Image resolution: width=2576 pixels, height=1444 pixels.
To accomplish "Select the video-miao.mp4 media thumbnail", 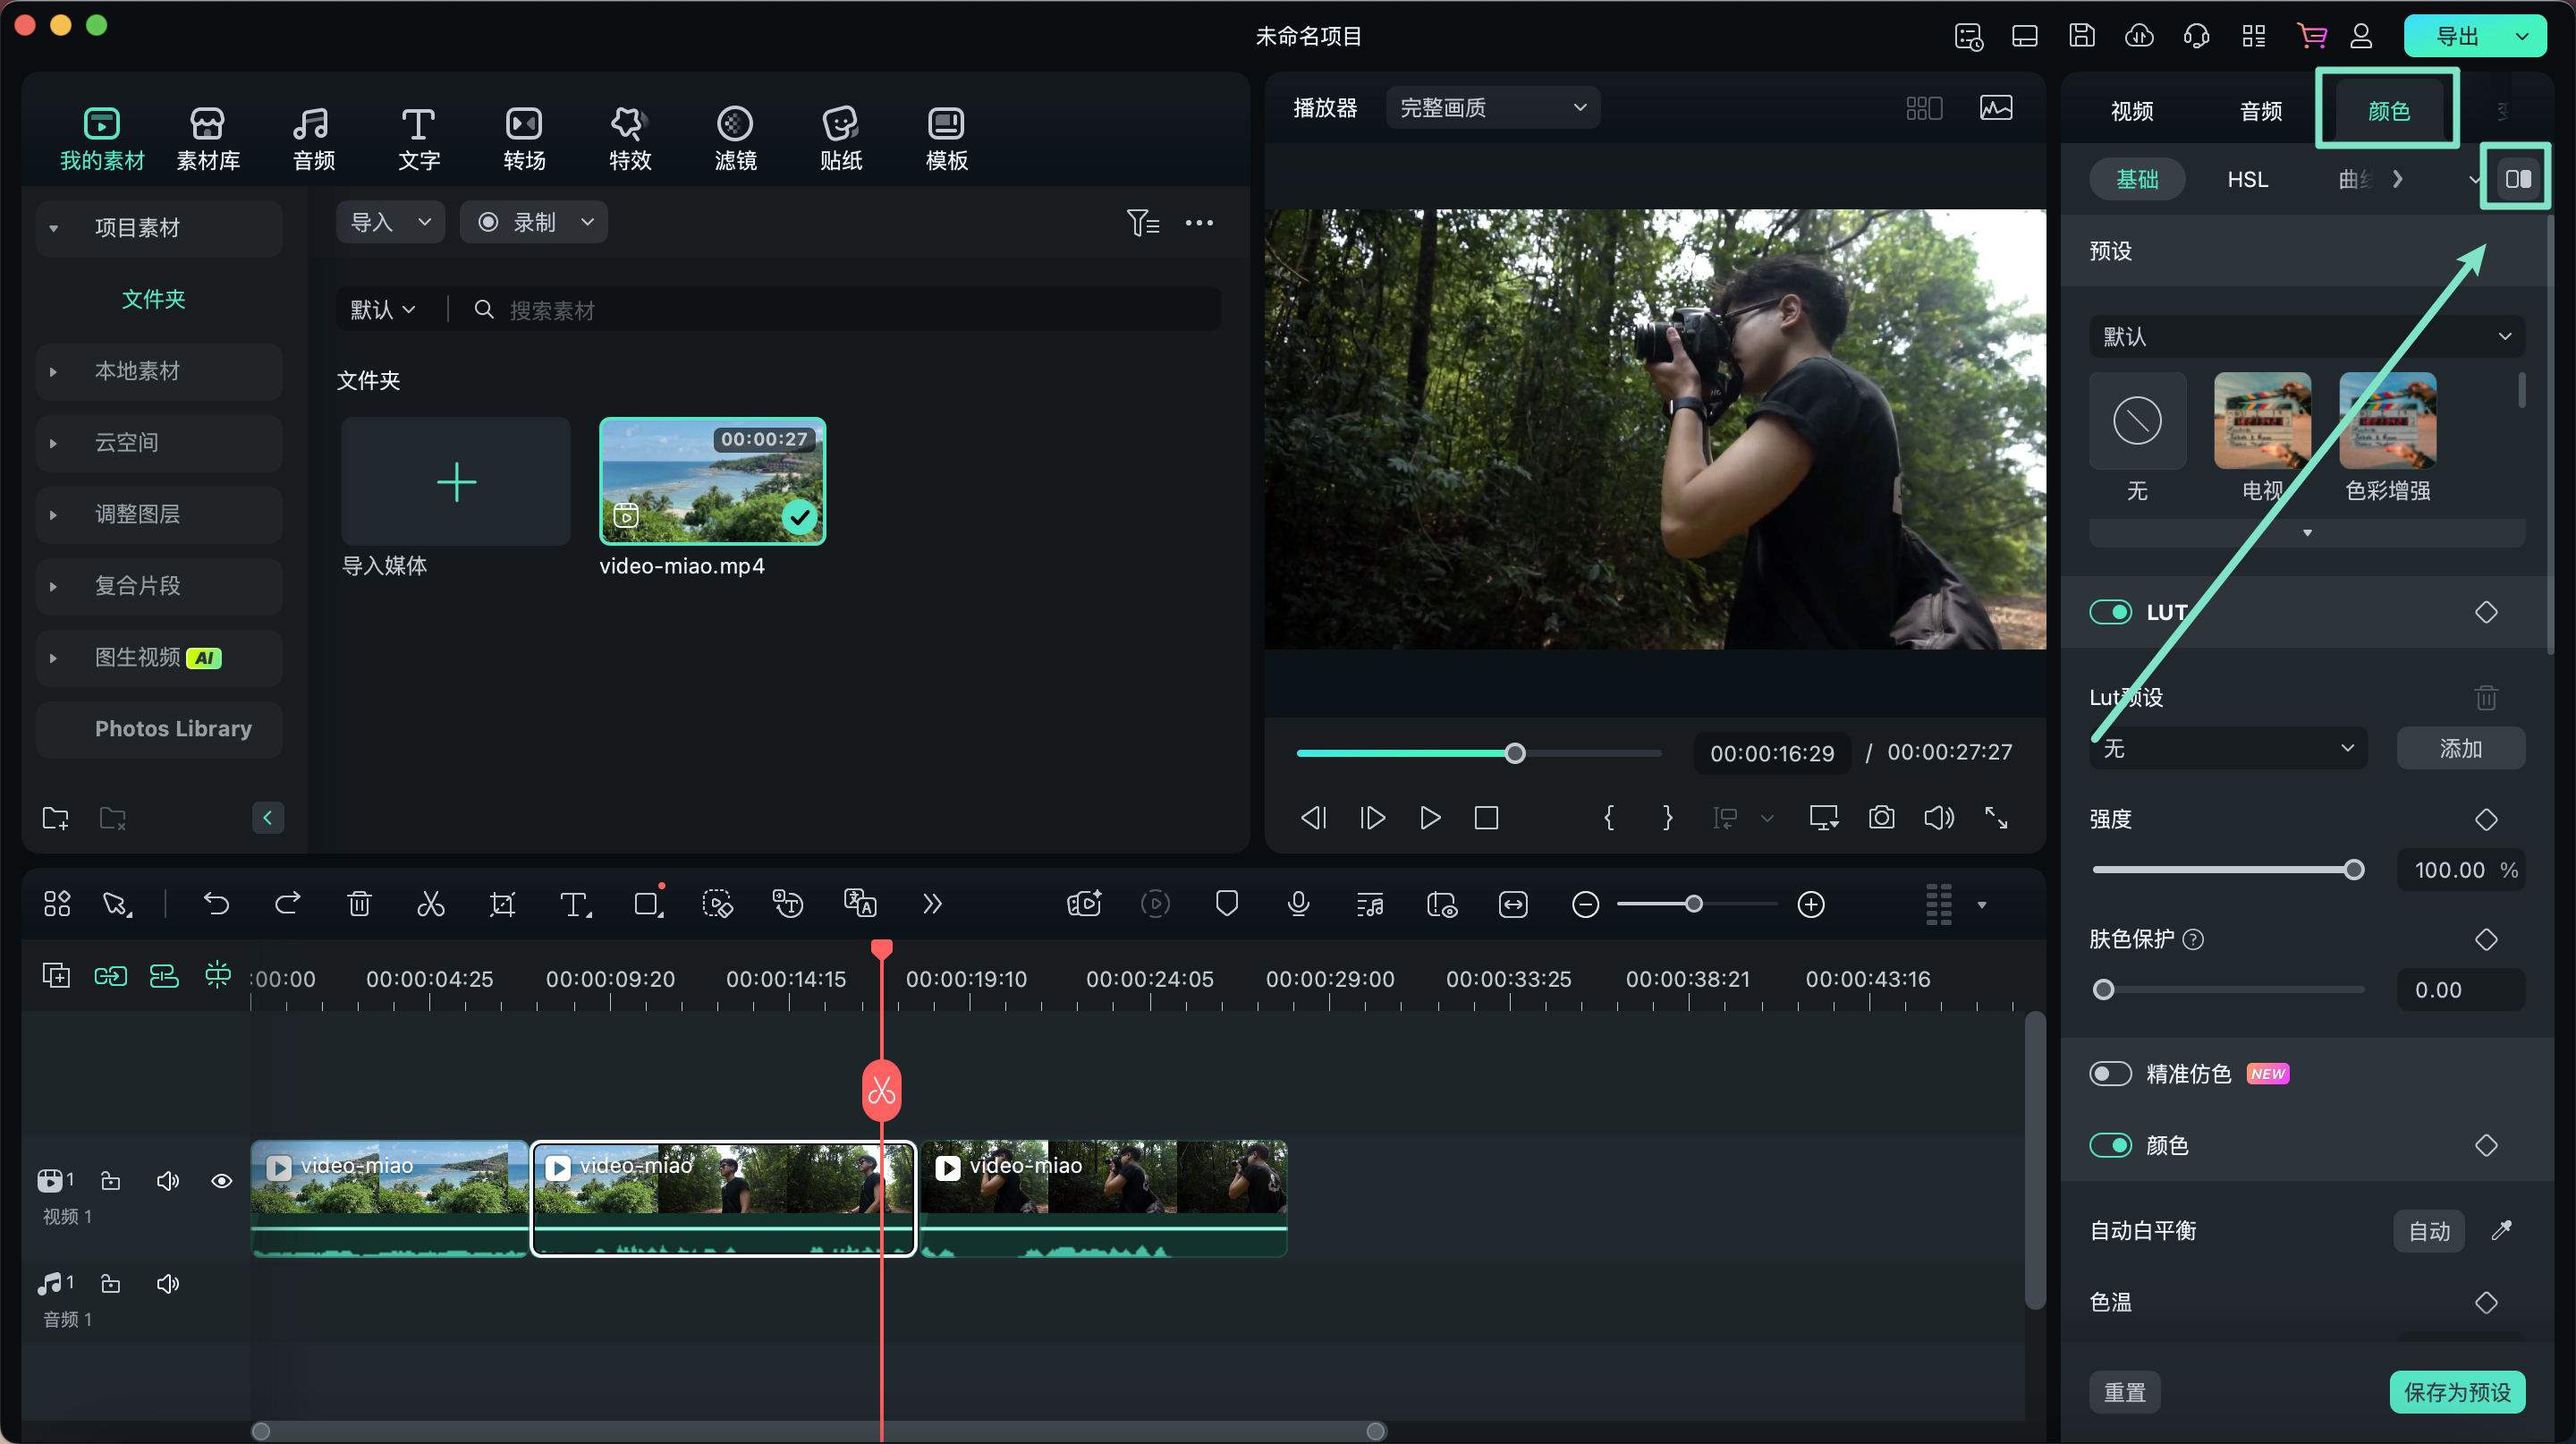I will pos(712,480).
